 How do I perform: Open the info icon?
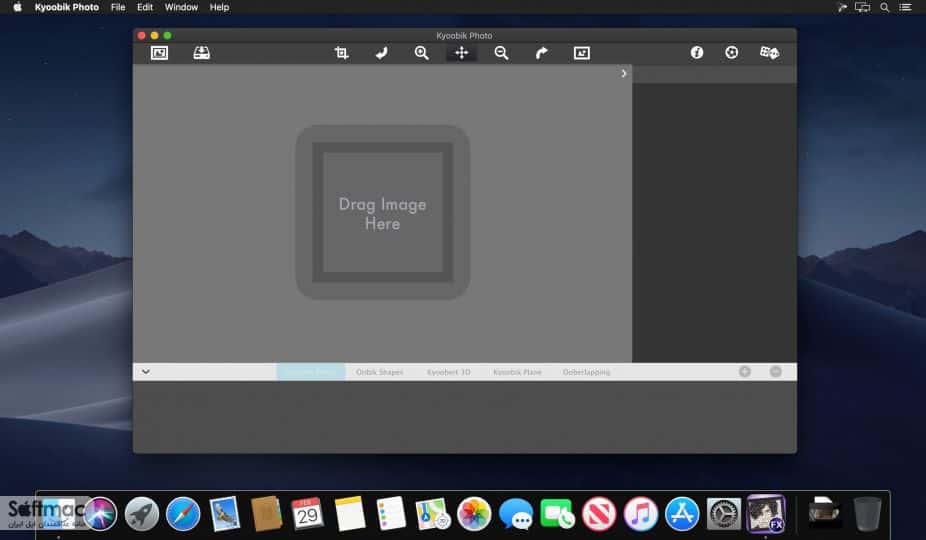click(697, 53)
